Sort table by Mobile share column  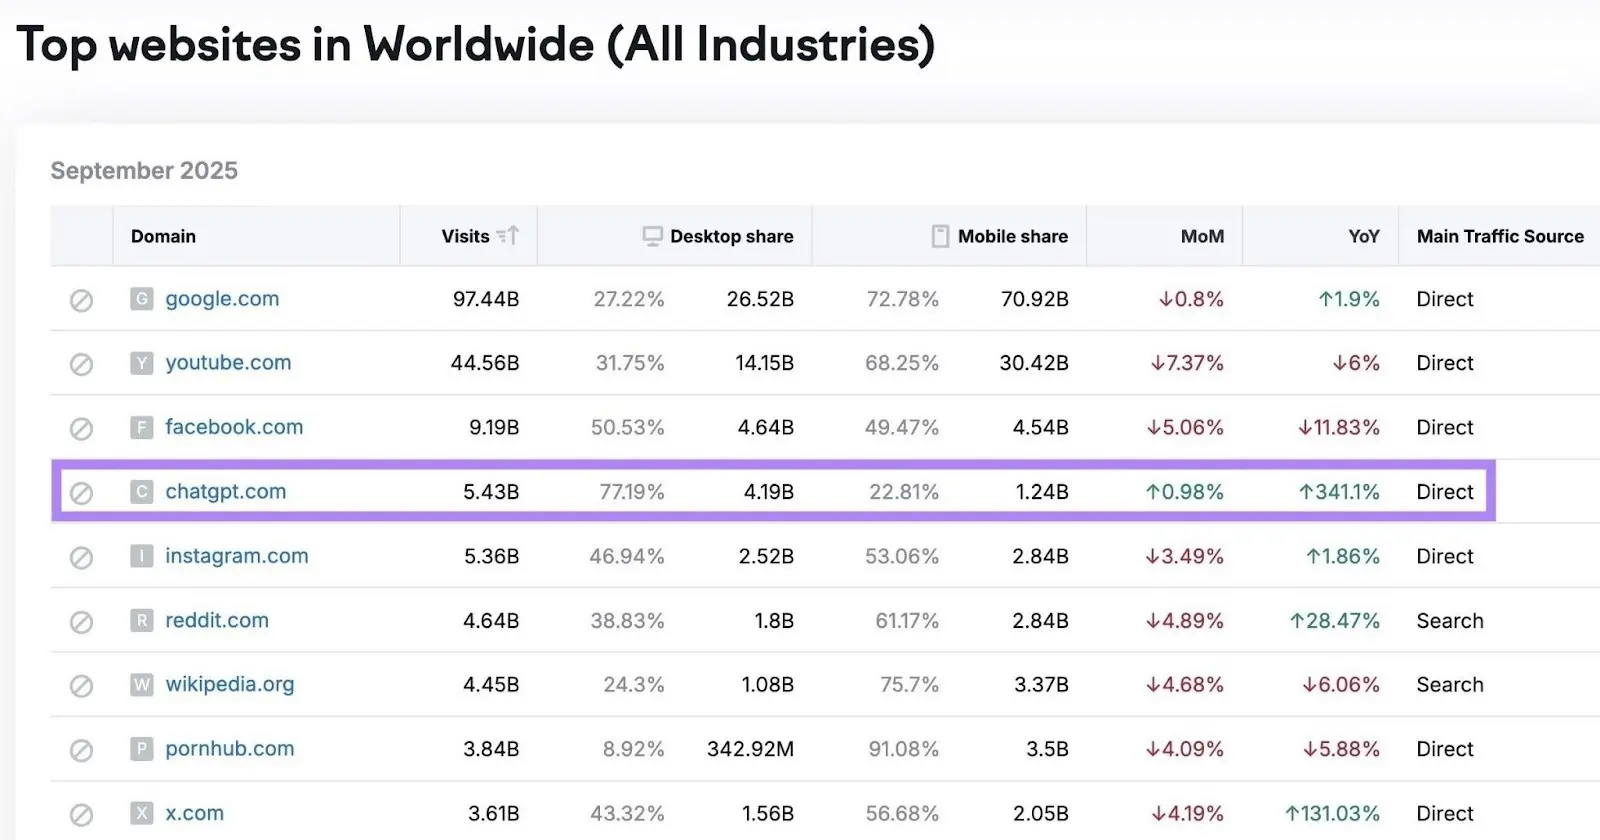(1012, 236)
